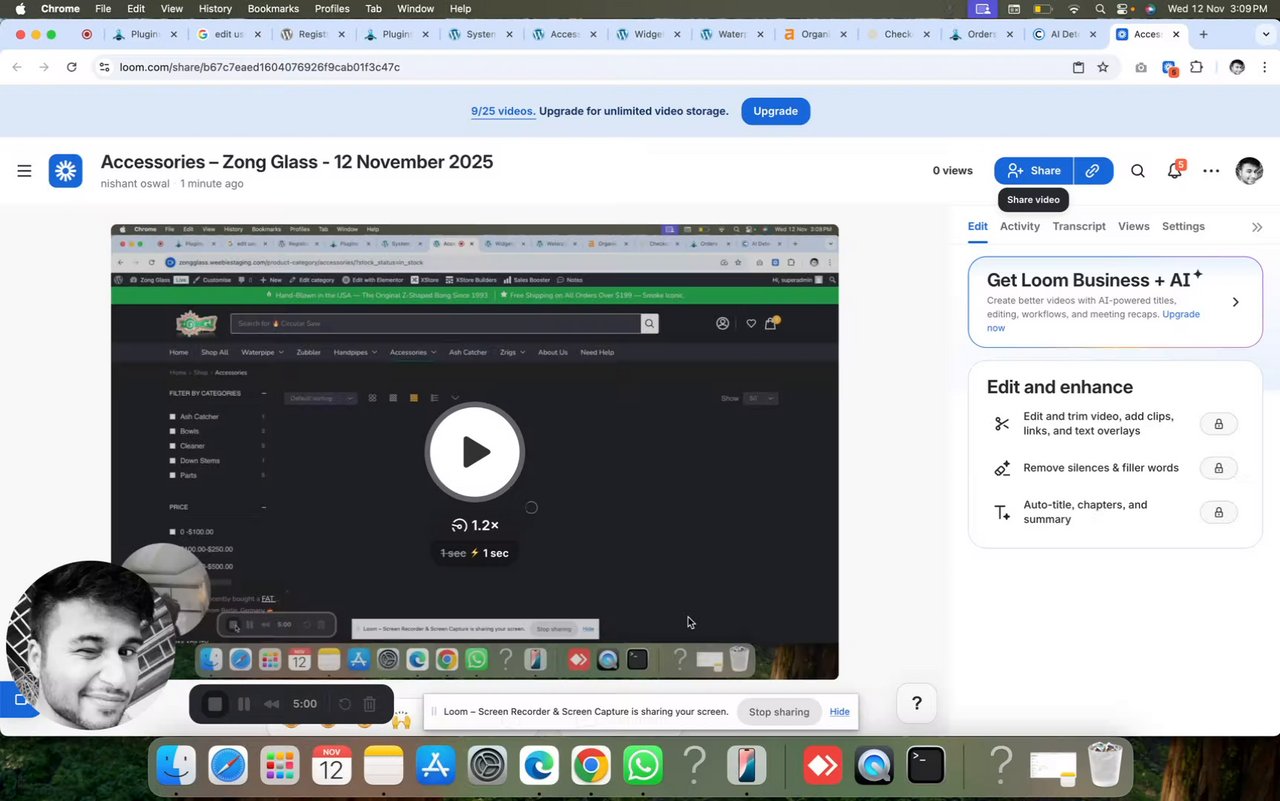Open Terminal from the Dock
1280x801 pixels.
point(926,767)
